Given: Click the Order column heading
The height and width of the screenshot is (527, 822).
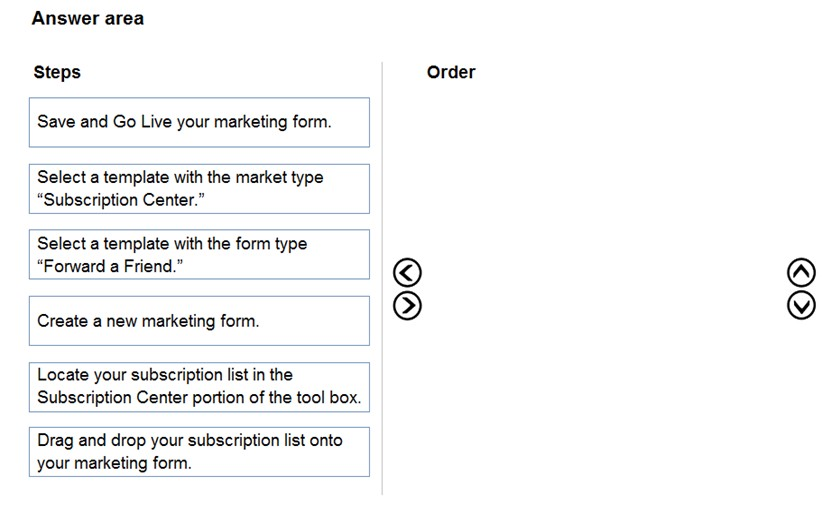Looking at the screenshot, I should coord(451,72).
